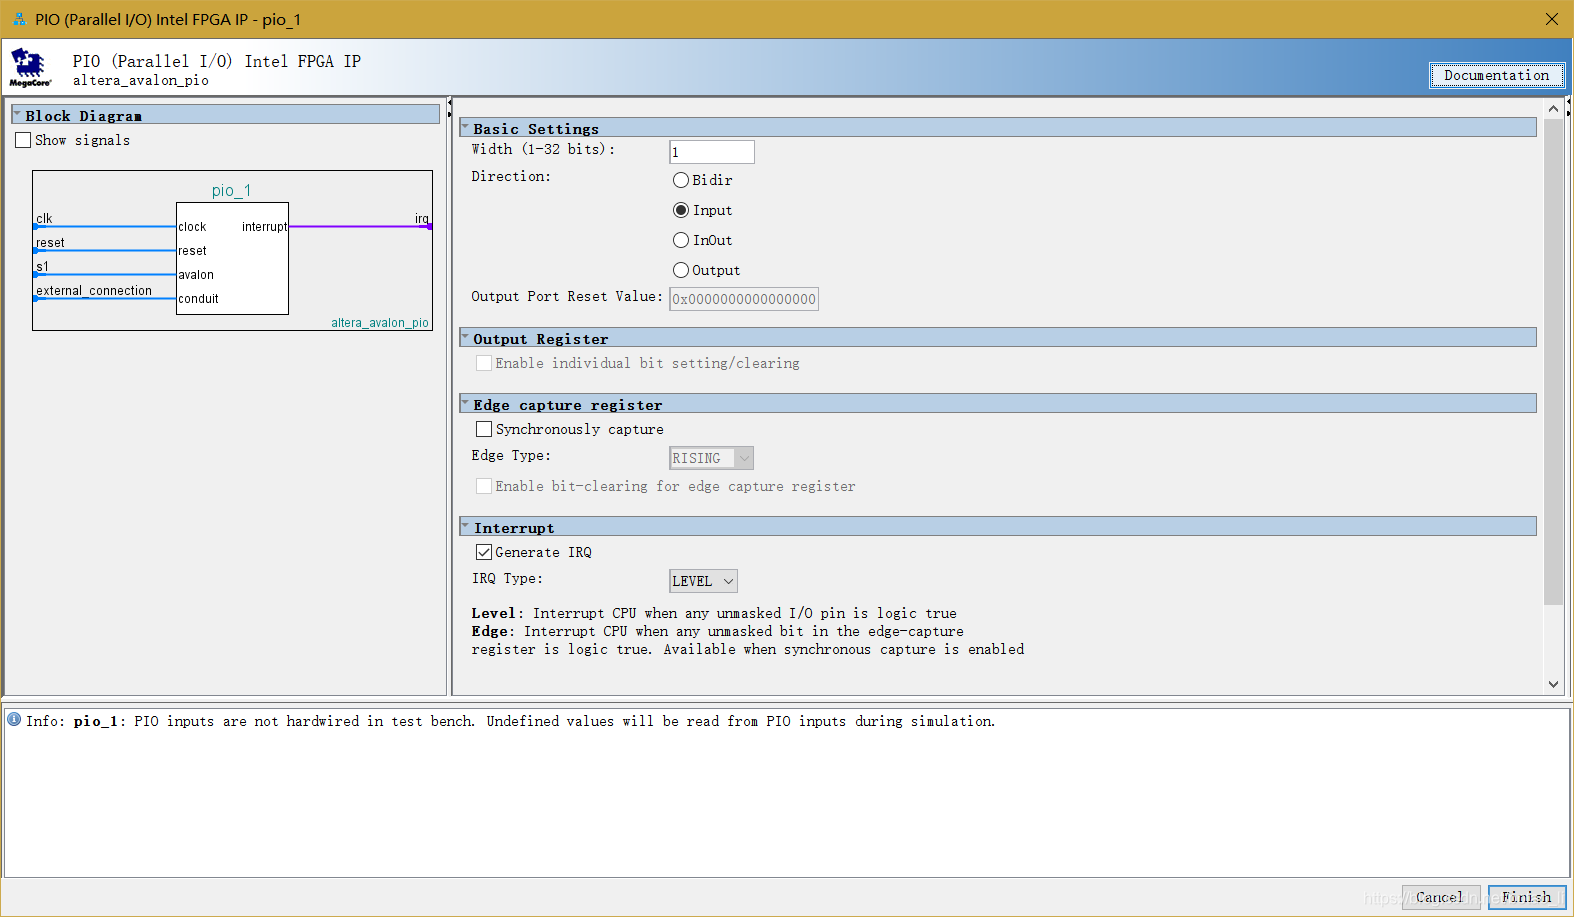This screenshot has width=1574, height=917.
Task: Click the s1 signal label
Action: point(42,267)
